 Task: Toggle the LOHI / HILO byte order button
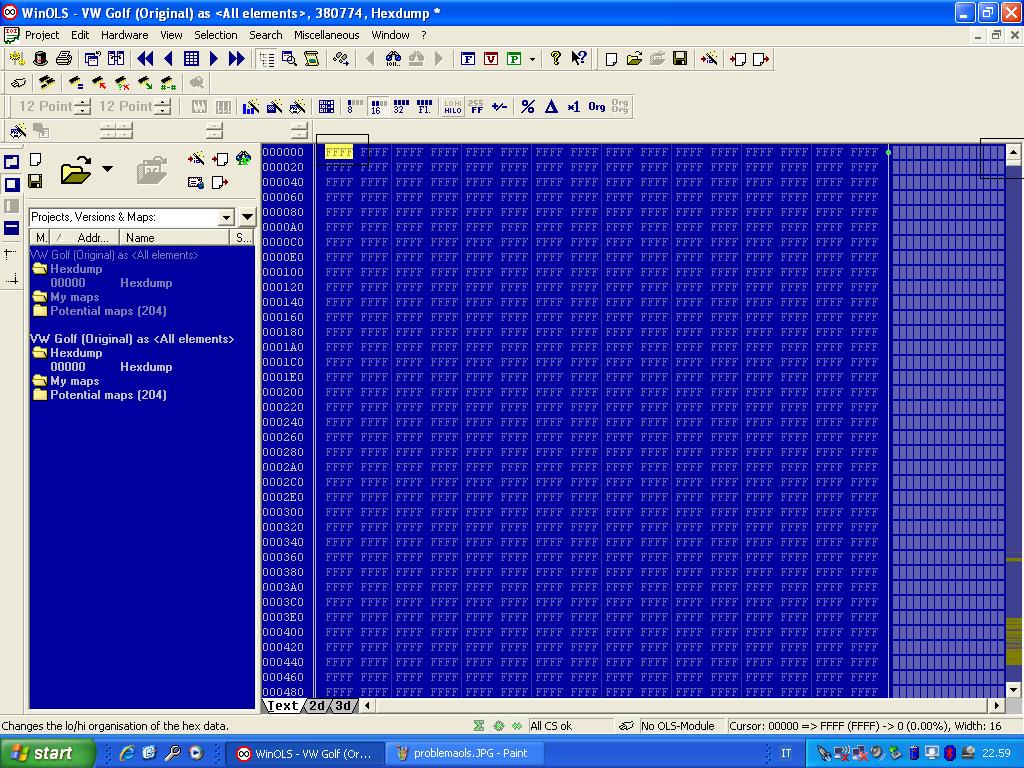coord(453,106)
